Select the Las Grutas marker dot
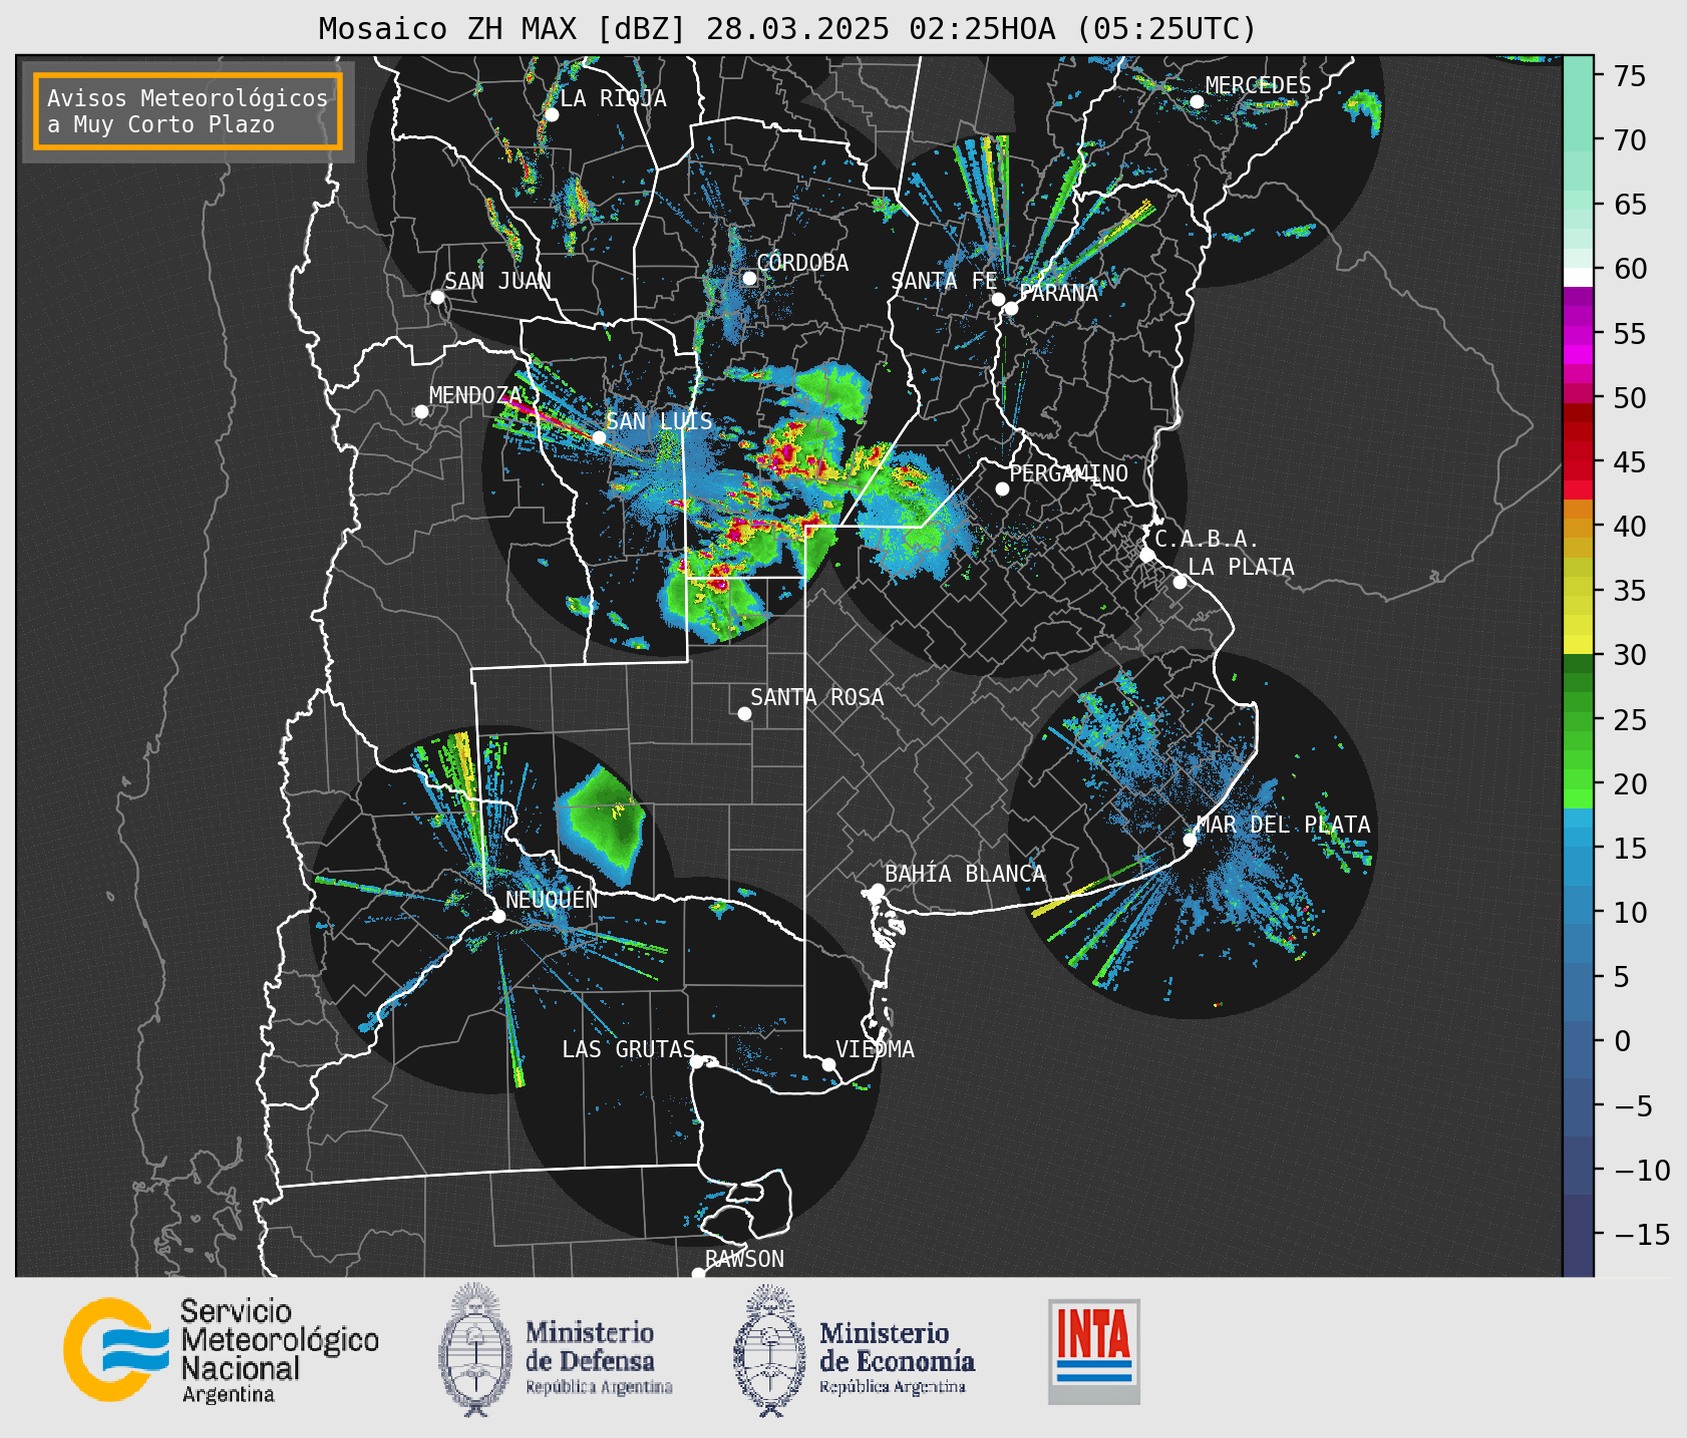The width and height of the screenshot is (1687, 1438). 697,1062
